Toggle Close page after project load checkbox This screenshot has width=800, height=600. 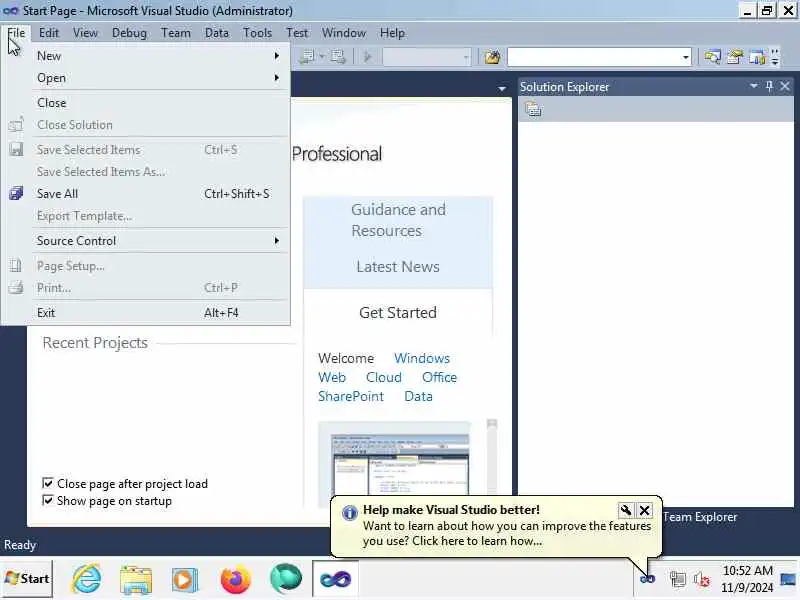point(47,483)
